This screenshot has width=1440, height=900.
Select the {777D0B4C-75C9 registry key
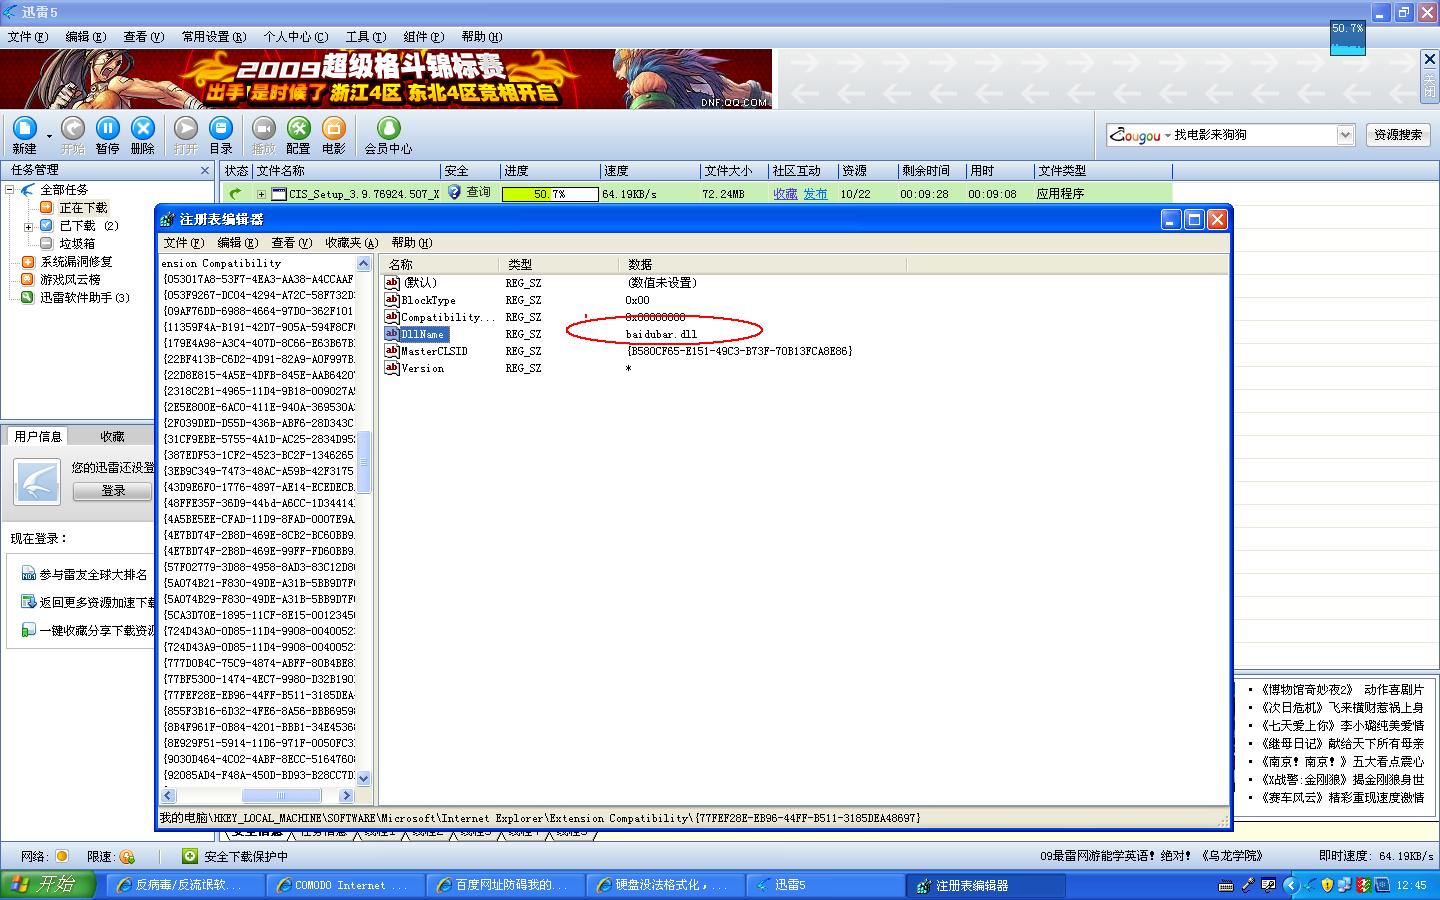coord(259,663)
